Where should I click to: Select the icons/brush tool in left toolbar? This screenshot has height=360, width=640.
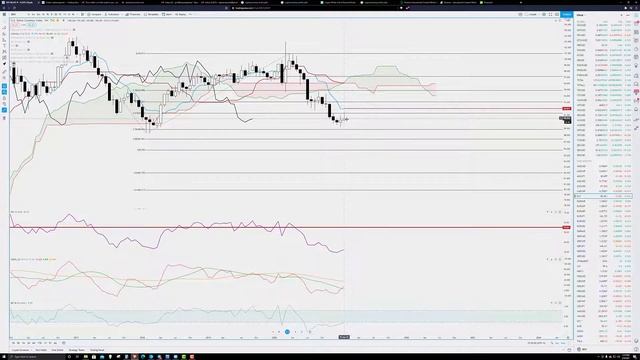(x=4, y=64)
